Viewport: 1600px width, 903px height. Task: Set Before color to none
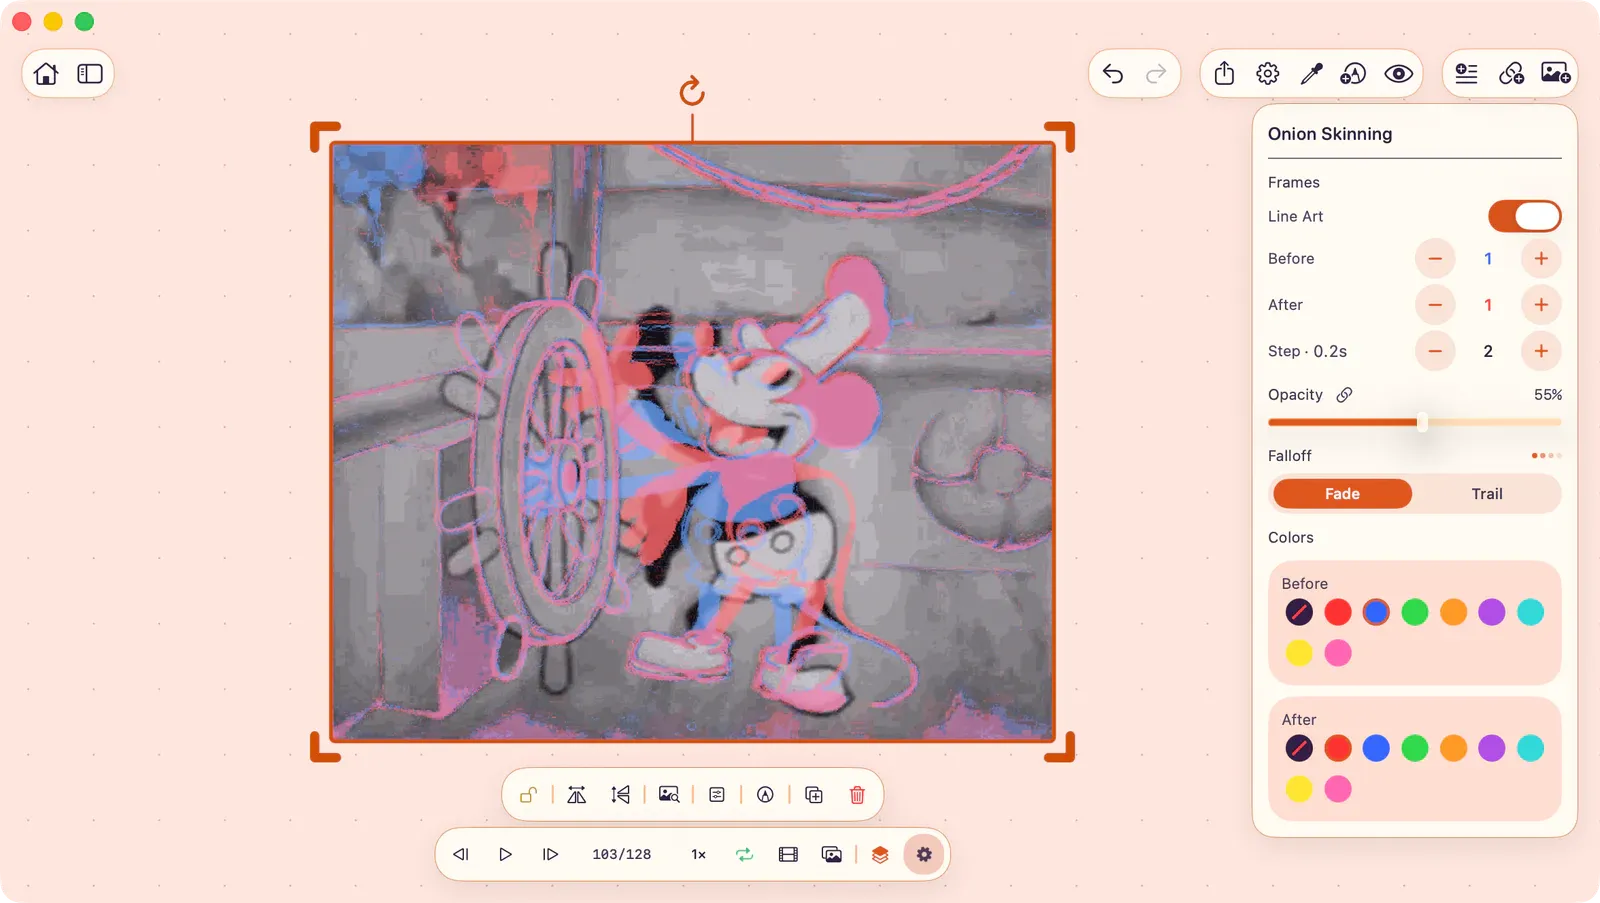point(1299,612)
